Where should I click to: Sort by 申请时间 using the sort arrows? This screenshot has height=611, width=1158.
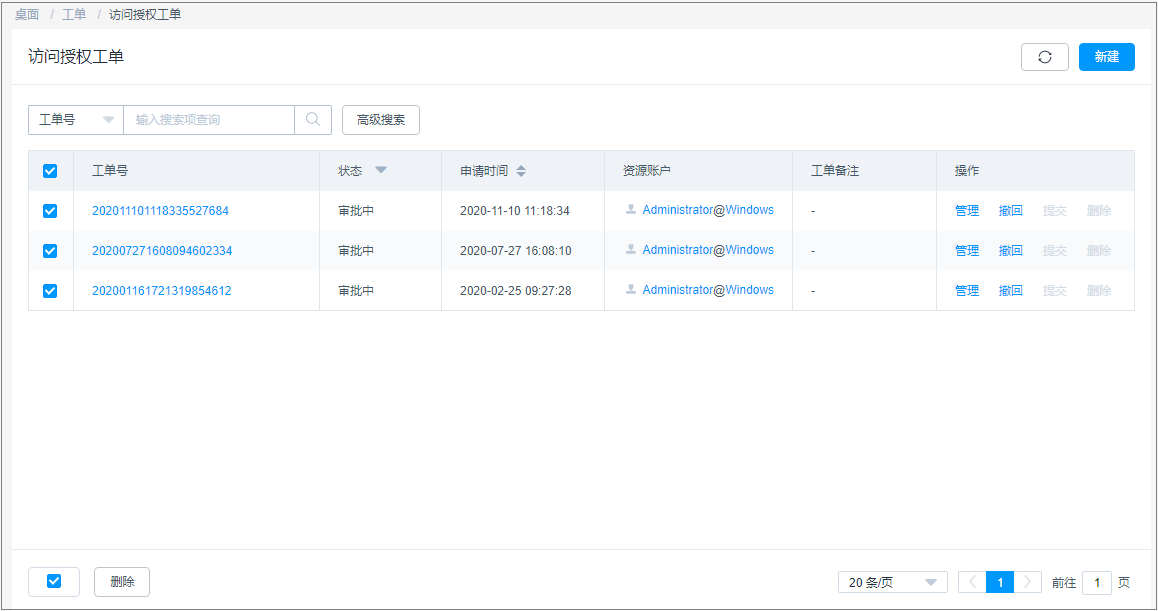click(x=521, y=171)
